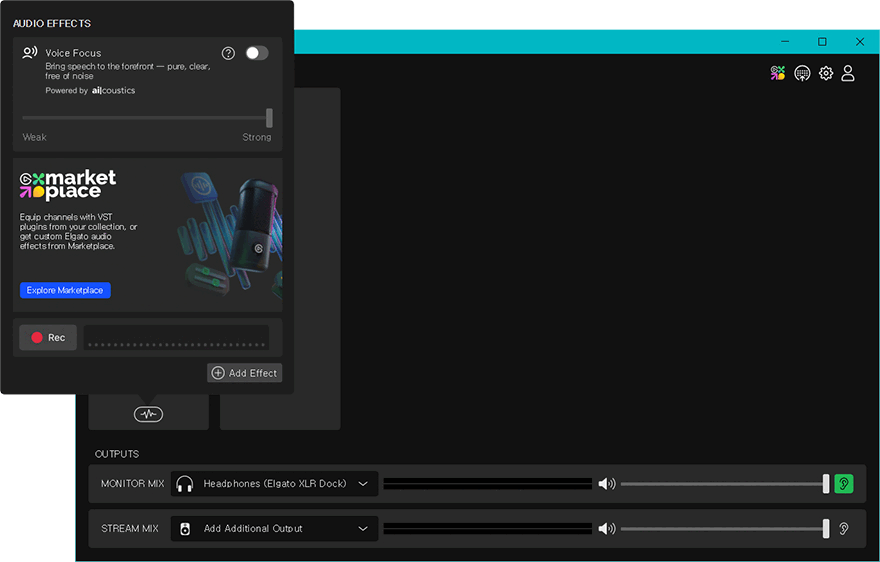
Task: Open Voice Focus help question mark icon
Action: tap(228, 53)
